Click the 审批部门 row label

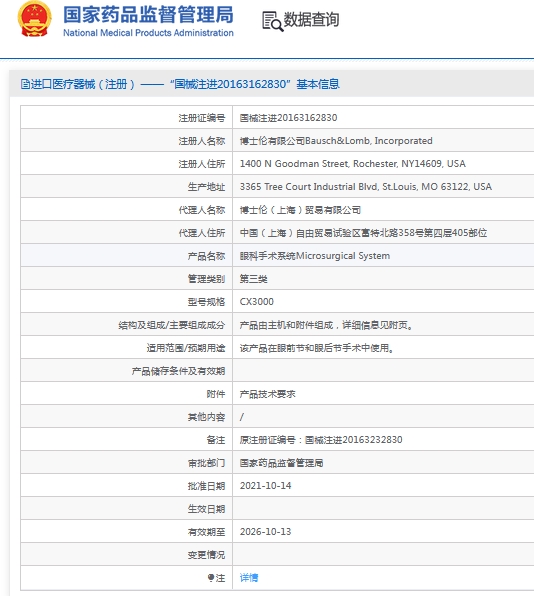206,463
